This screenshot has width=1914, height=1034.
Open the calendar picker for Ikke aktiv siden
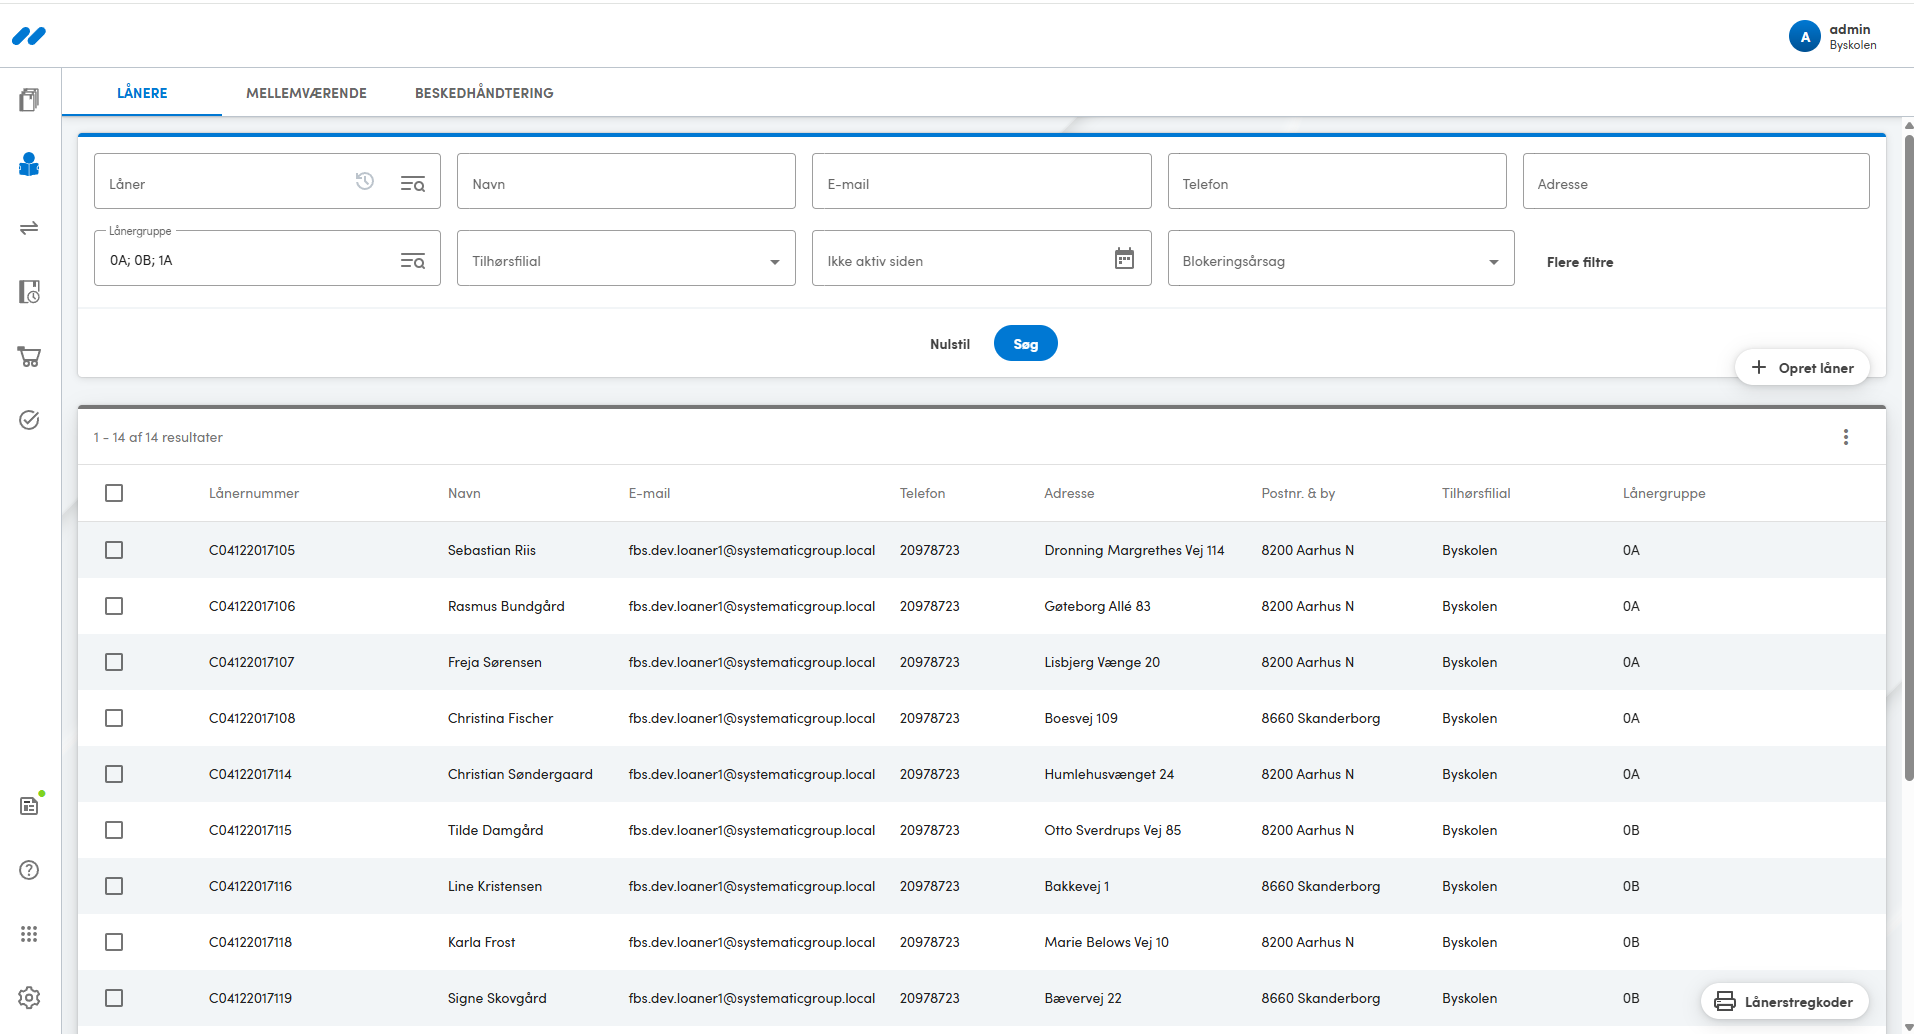point(1125,259)
